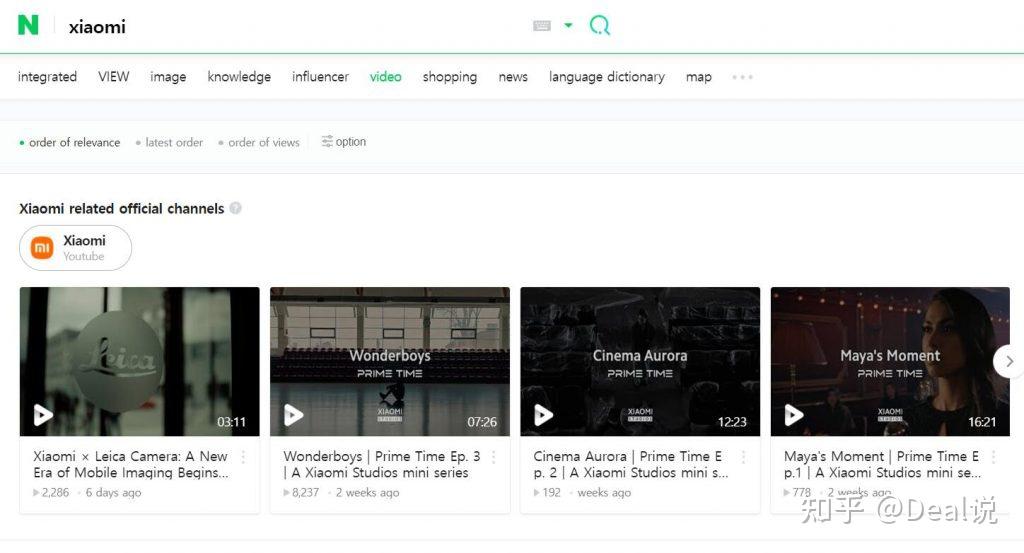
Task: Open Xiaomi × Leica Camera title link
Action: tap(131, 464)
